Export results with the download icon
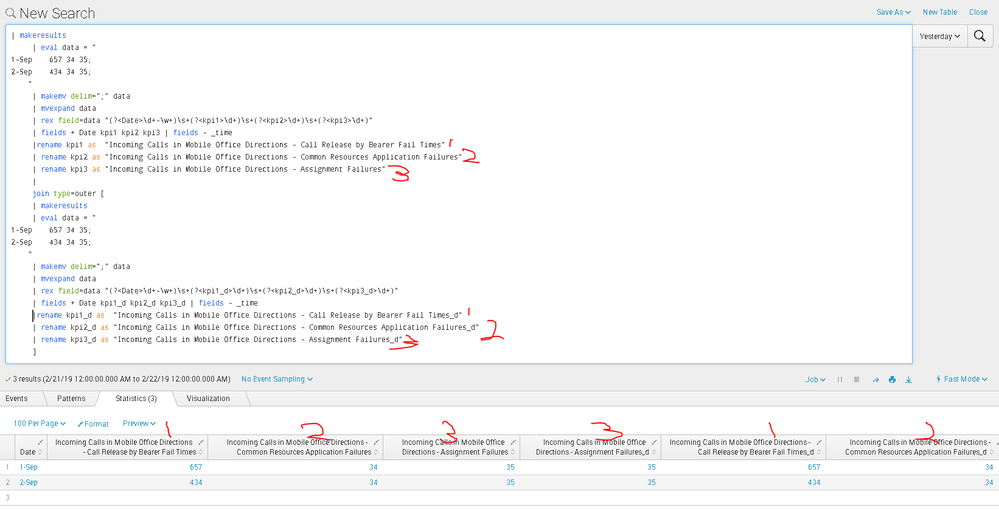Image resolution: width=999 pixels, height=510 pixels. (x=909, y=379)
